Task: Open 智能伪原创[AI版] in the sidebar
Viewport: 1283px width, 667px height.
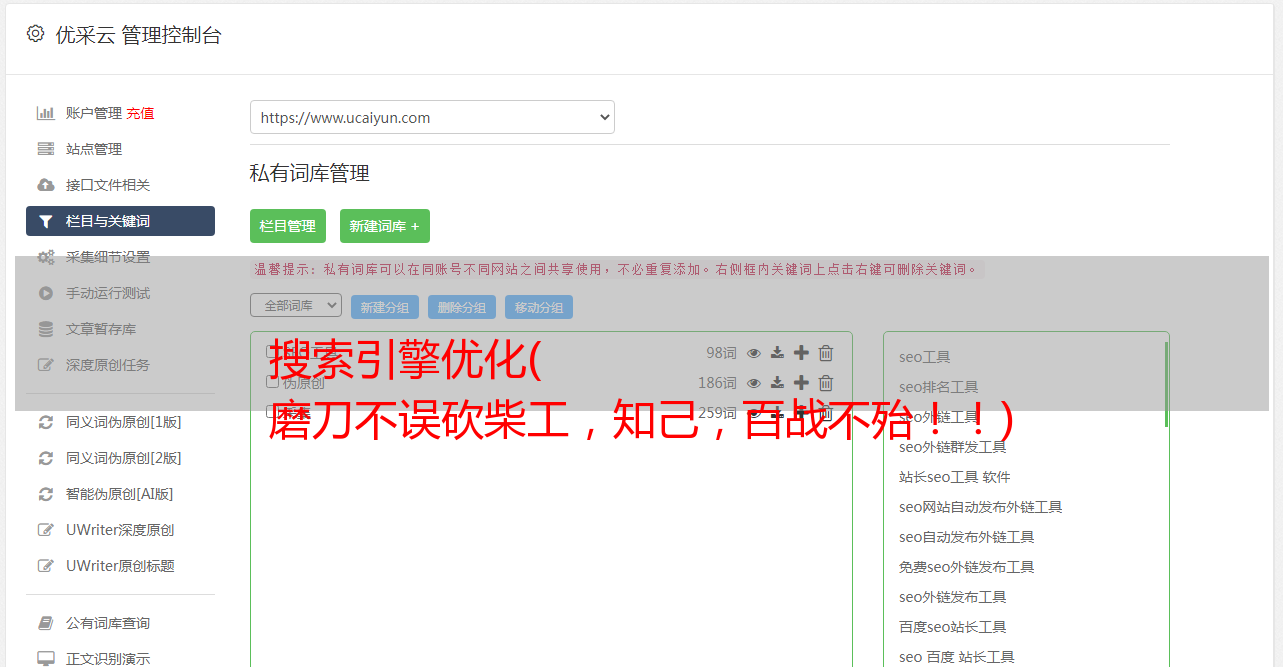Action: click(x=120, y=494)
